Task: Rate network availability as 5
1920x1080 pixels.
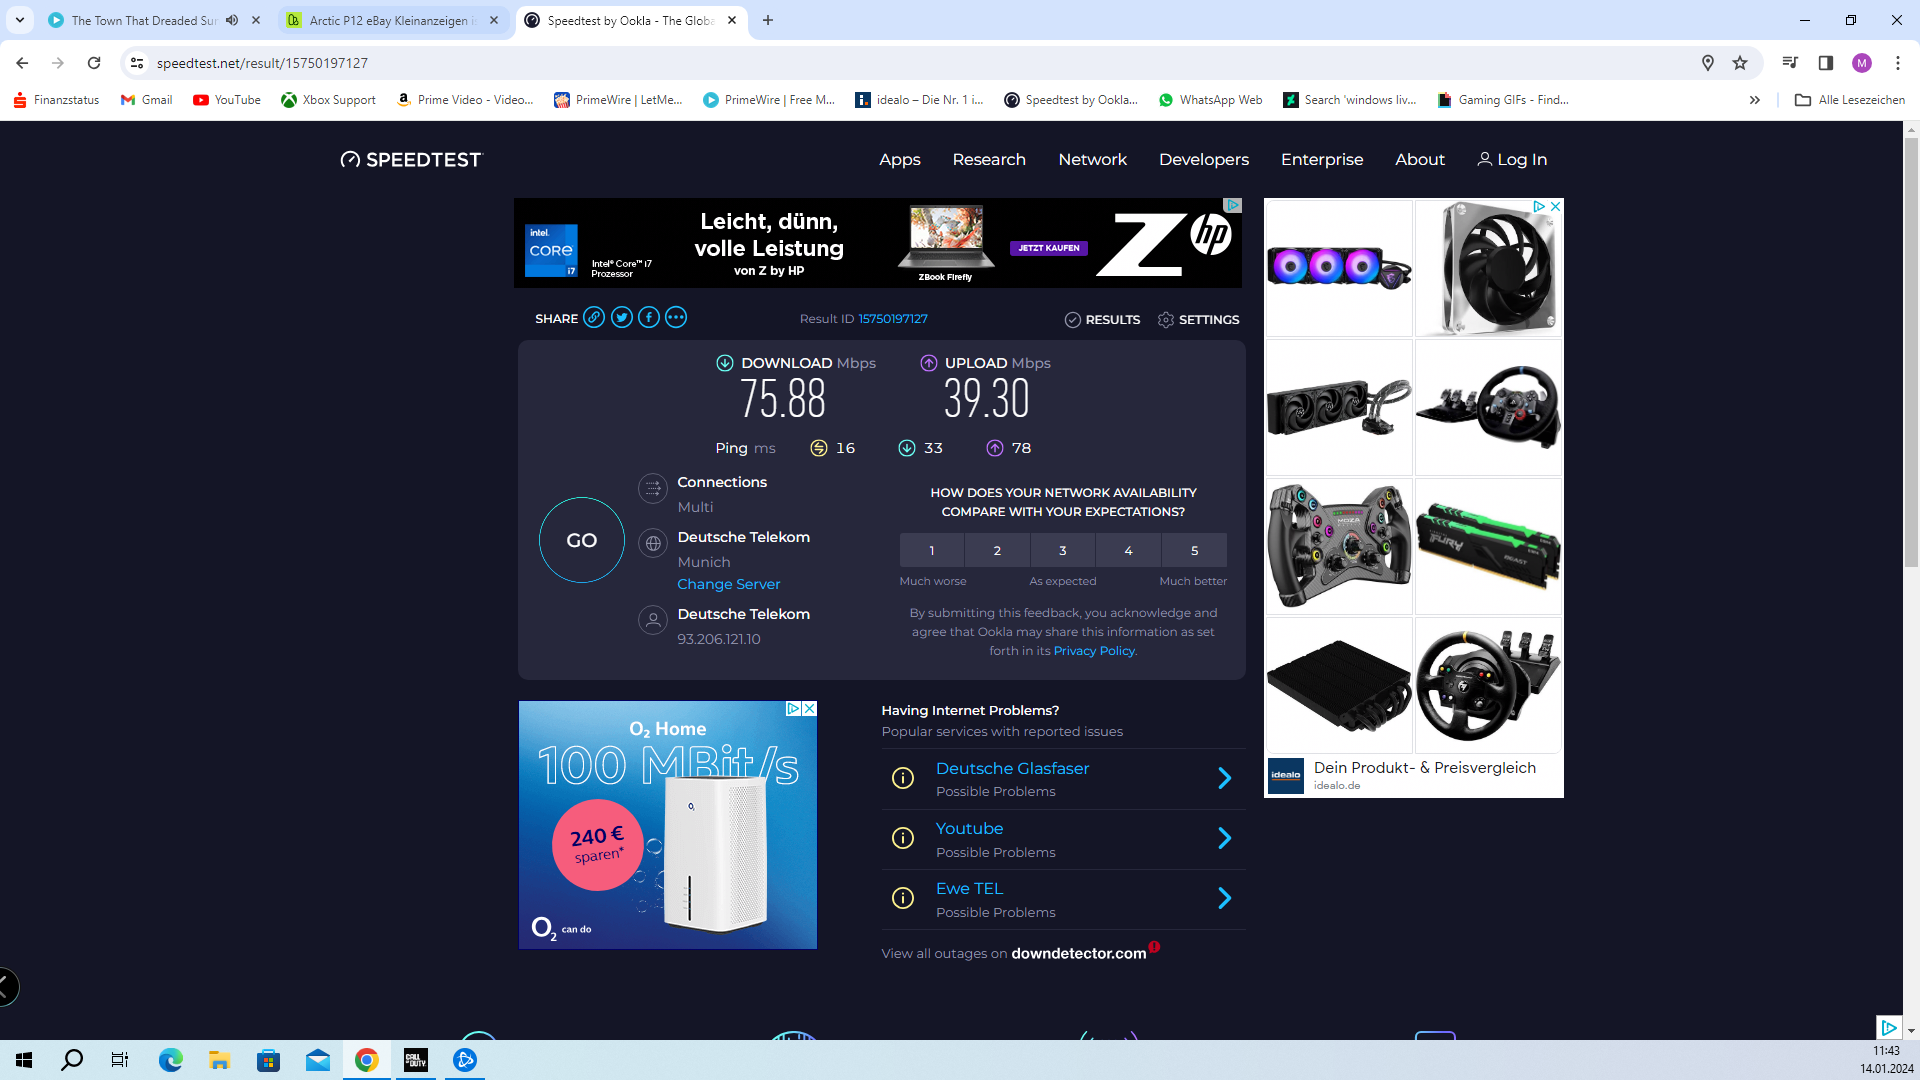Action: pos(1194,551)
